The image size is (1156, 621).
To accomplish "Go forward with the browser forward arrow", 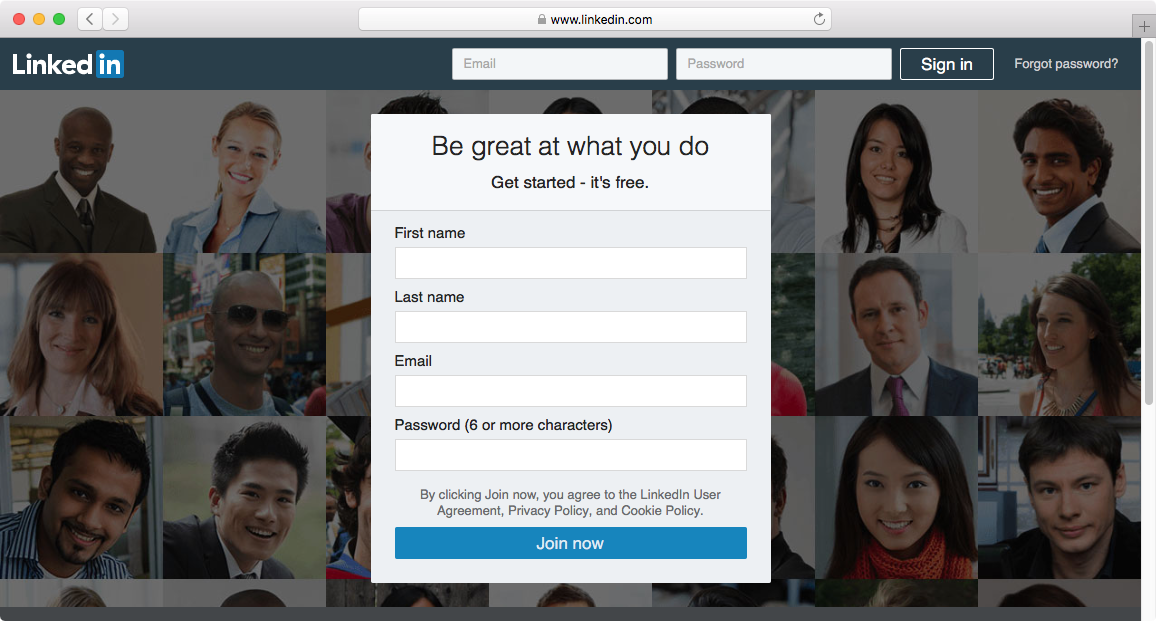I will point(116,19).
